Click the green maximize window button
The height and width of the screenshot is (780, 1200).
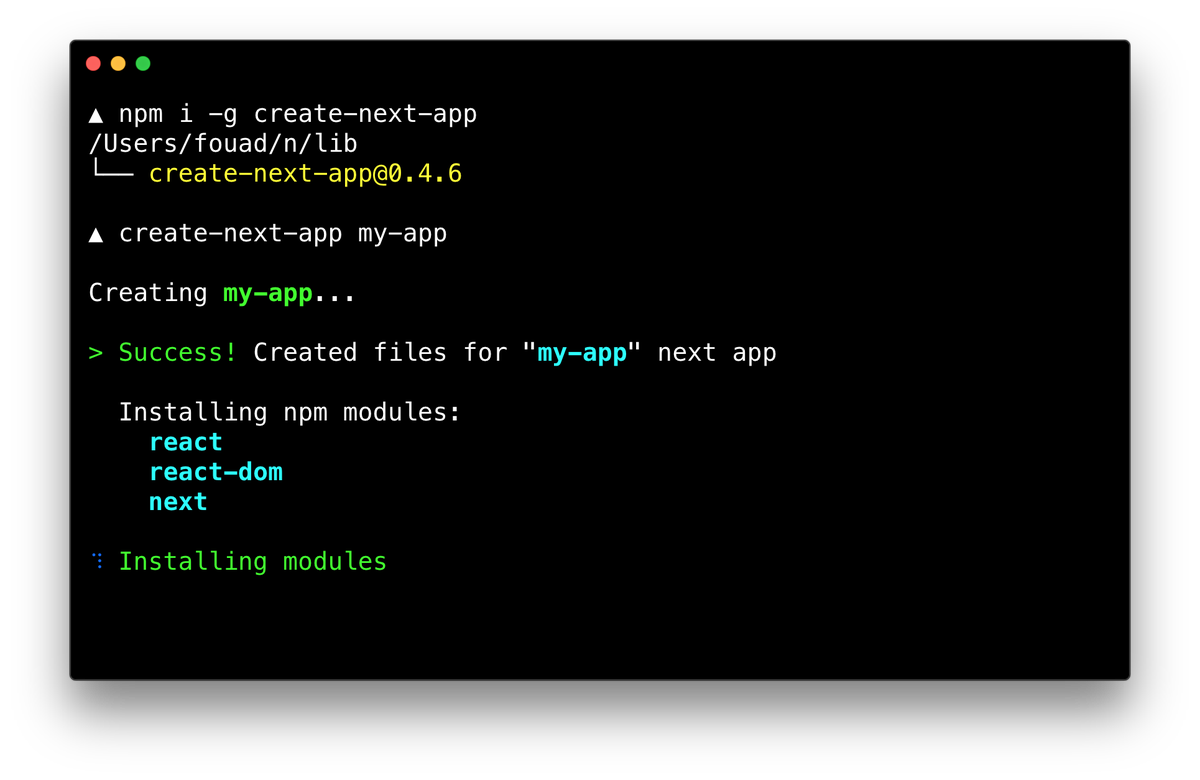click(x=143, y=63)
